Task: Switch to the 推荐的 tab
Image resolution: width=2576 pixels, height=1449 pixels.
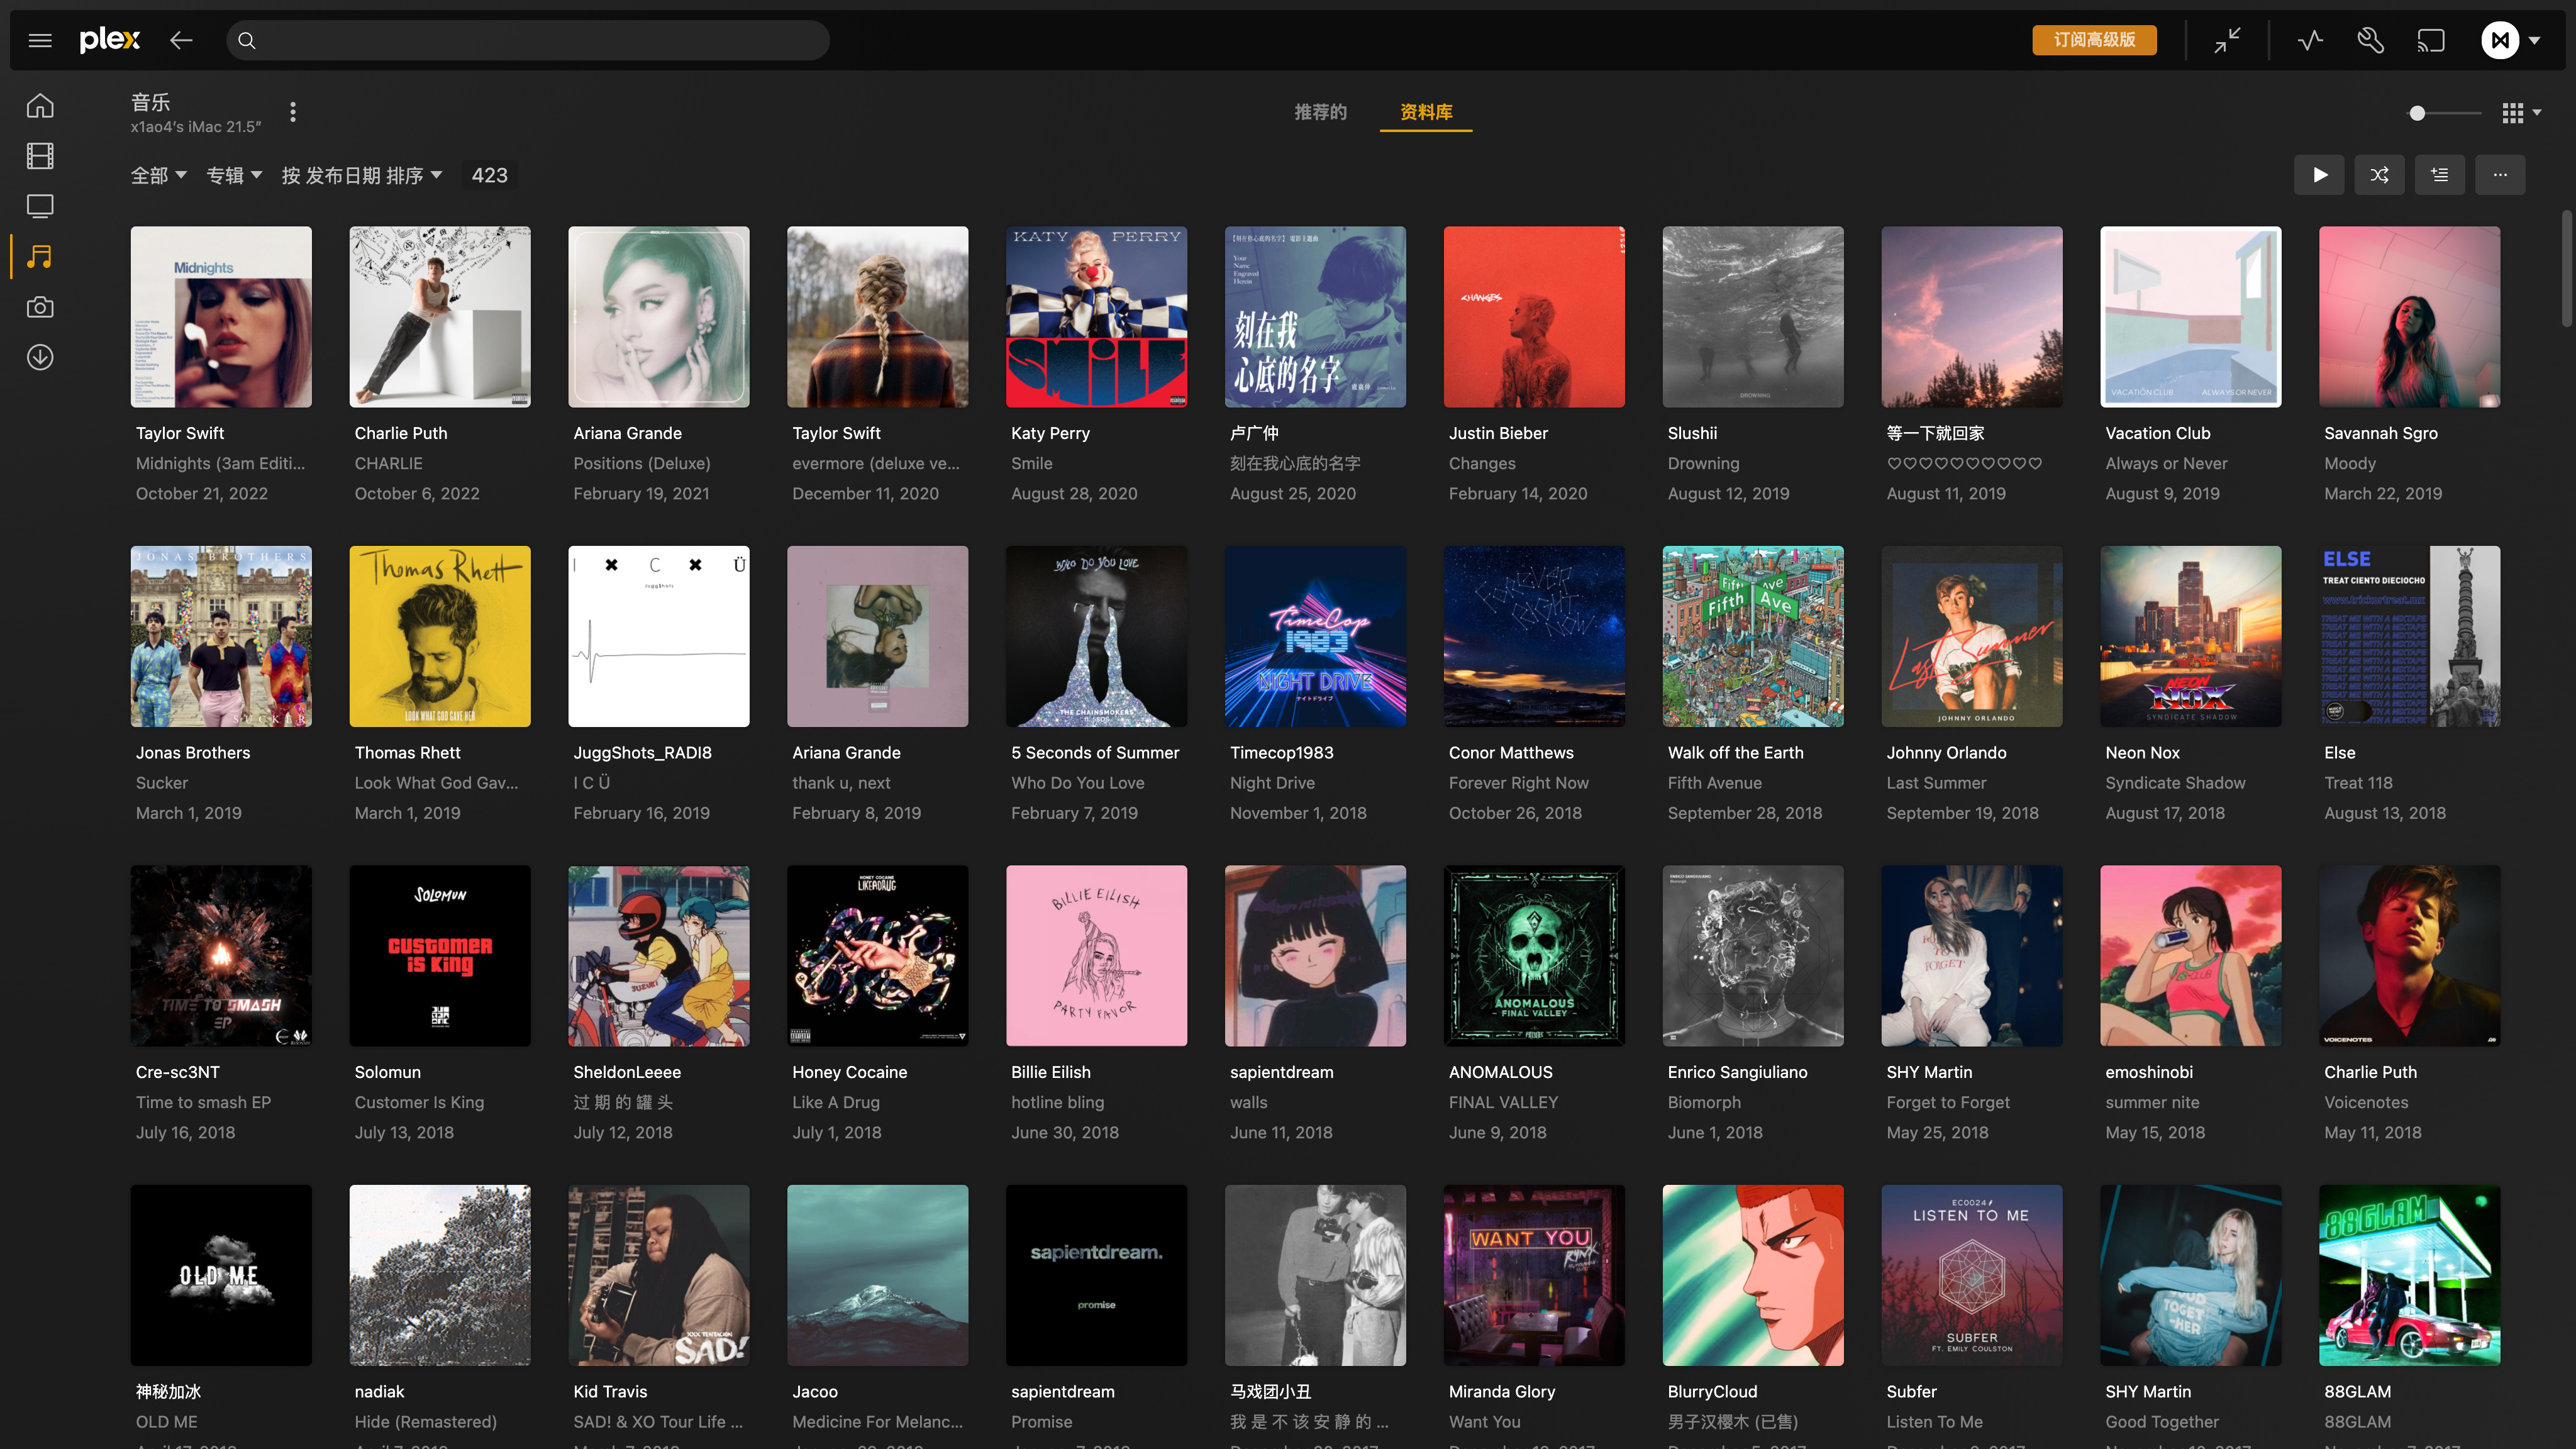Action: [x=1320, y=112]
